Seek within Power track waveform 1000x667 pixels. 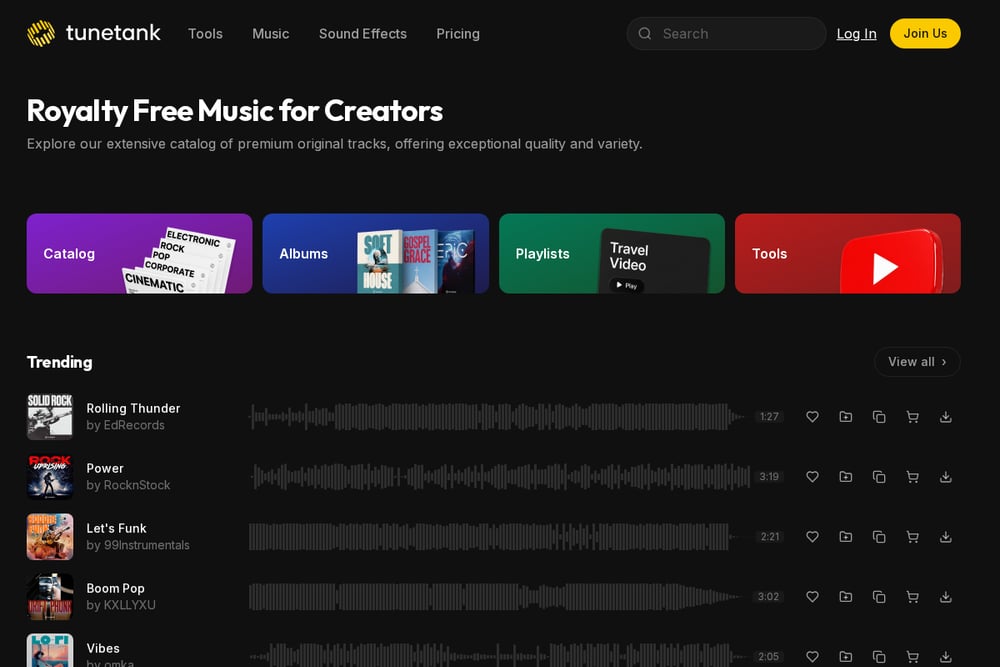[501, 477]
